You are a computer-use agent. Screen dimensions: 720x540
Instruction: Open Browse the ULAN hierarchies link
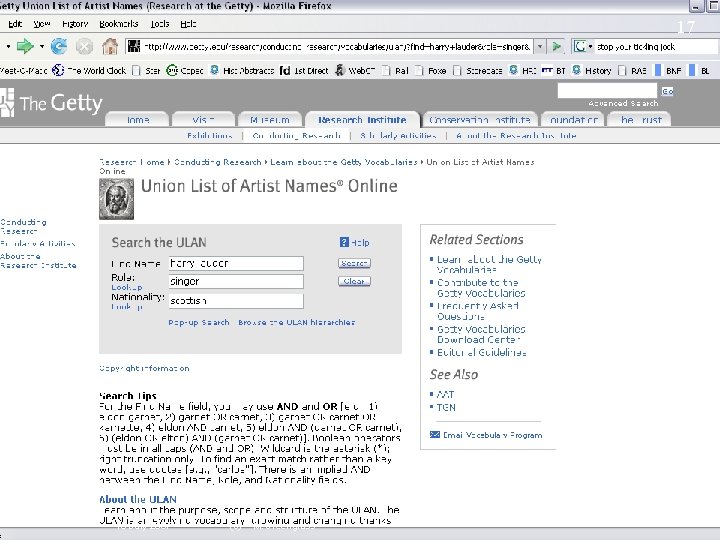coord(297,322)
